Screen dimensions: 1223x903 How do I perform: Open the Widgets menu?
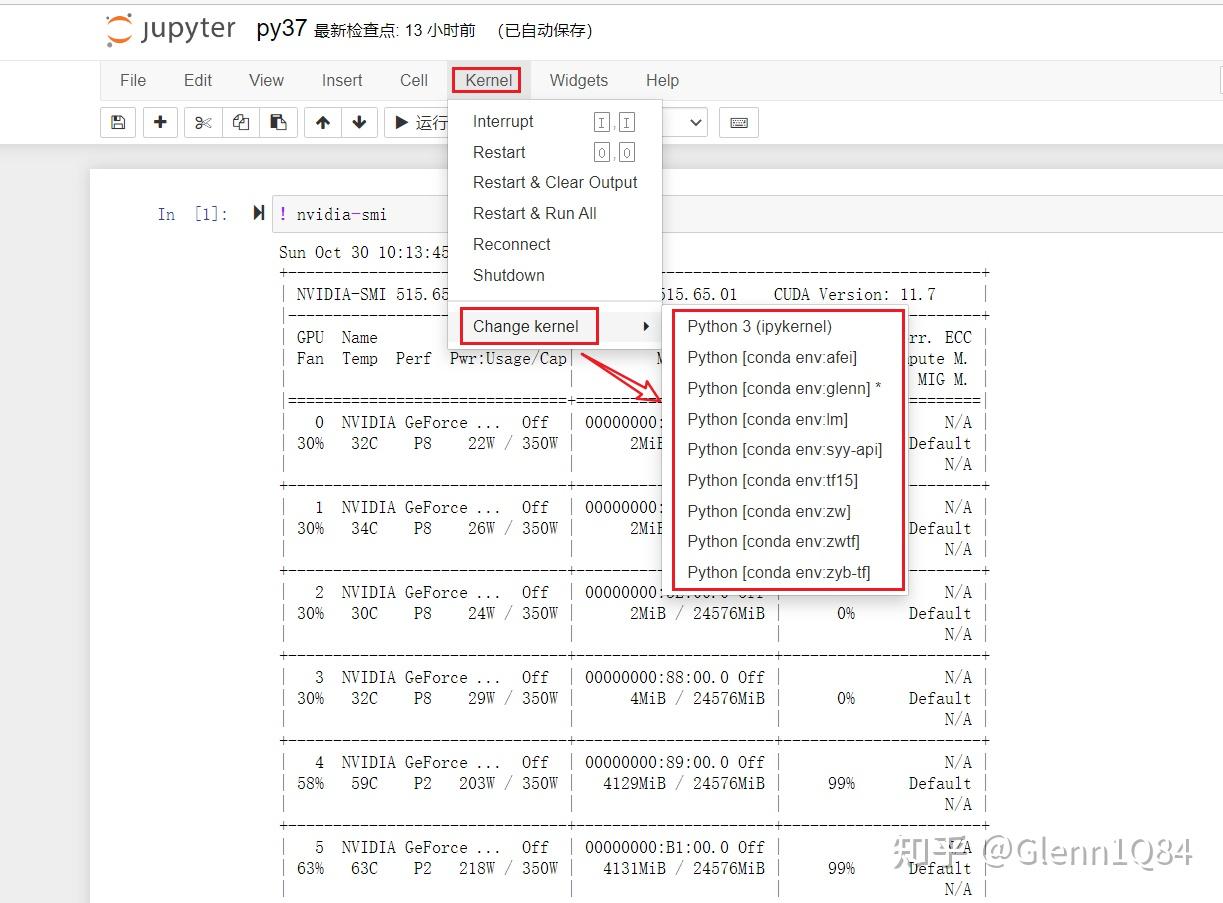tap(579, 80)
